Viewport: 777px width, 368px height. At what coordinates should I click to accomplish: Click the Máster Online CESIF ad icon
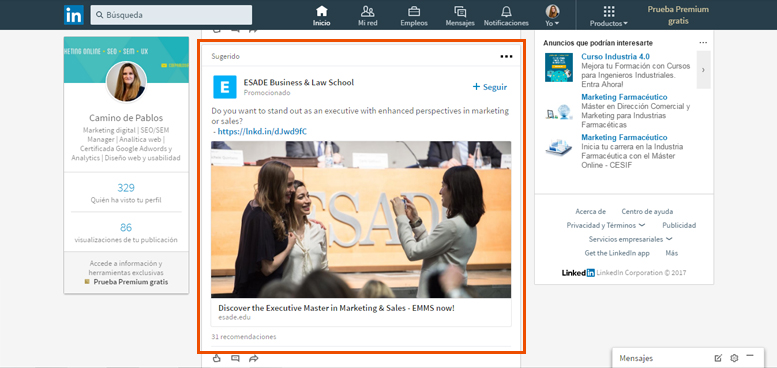pyautogui.click(x=558, y=148)
